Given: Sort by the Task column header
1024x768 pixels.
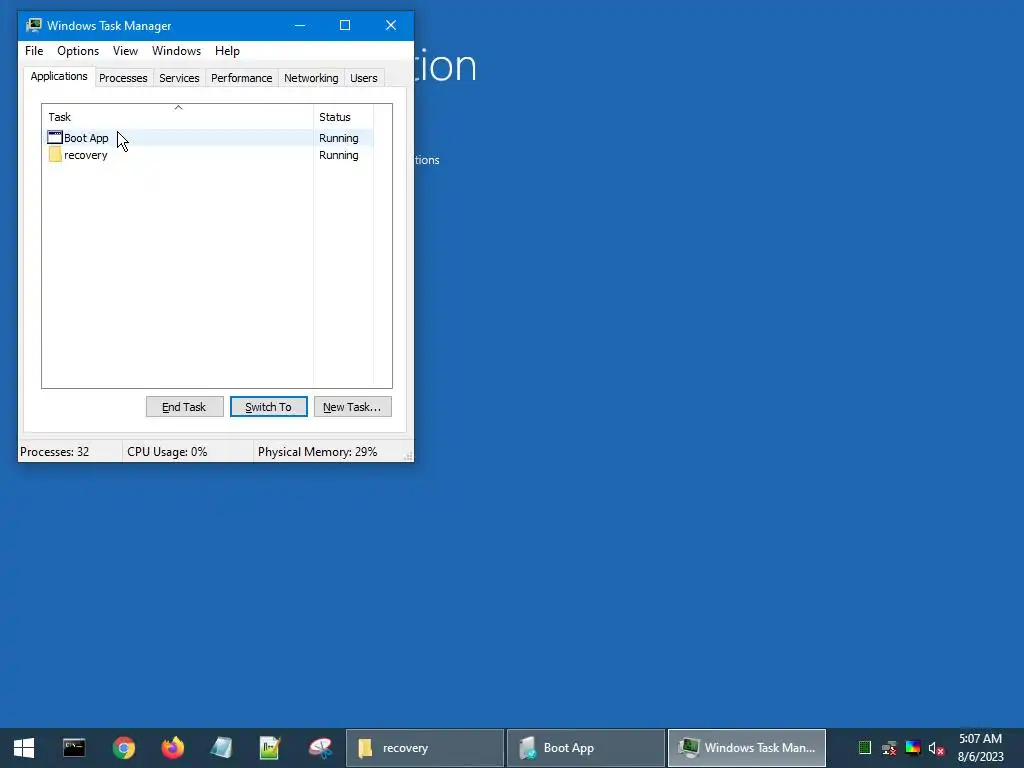Looking at the screenshot, I should click(x=178, y=117).
